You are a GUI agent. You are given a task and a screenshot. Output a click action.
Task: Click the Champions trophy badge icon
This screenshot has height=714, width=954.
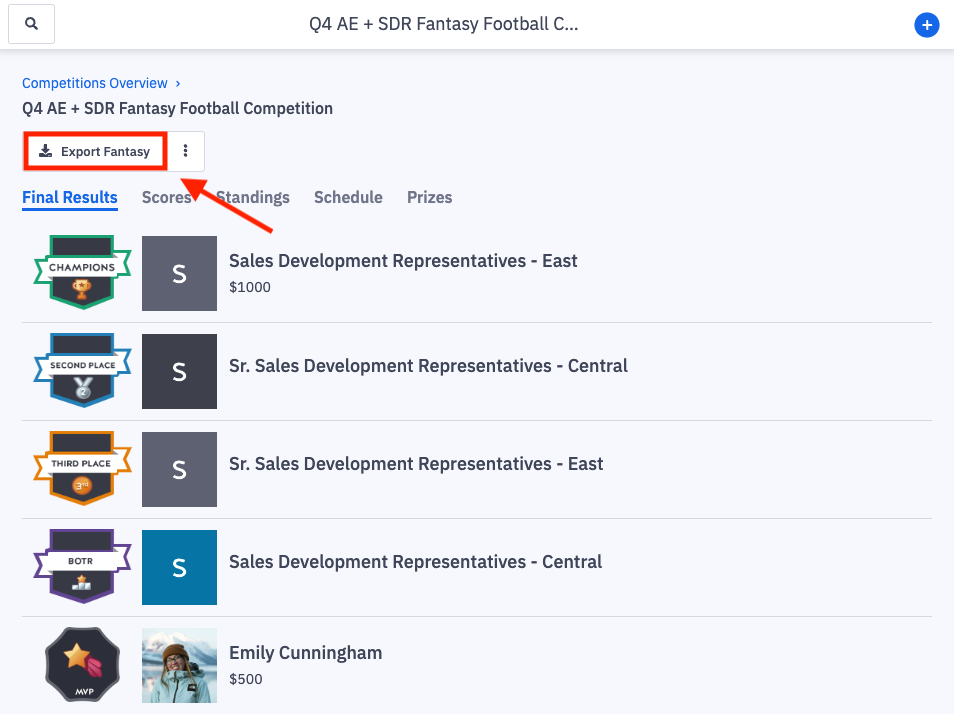82,272
